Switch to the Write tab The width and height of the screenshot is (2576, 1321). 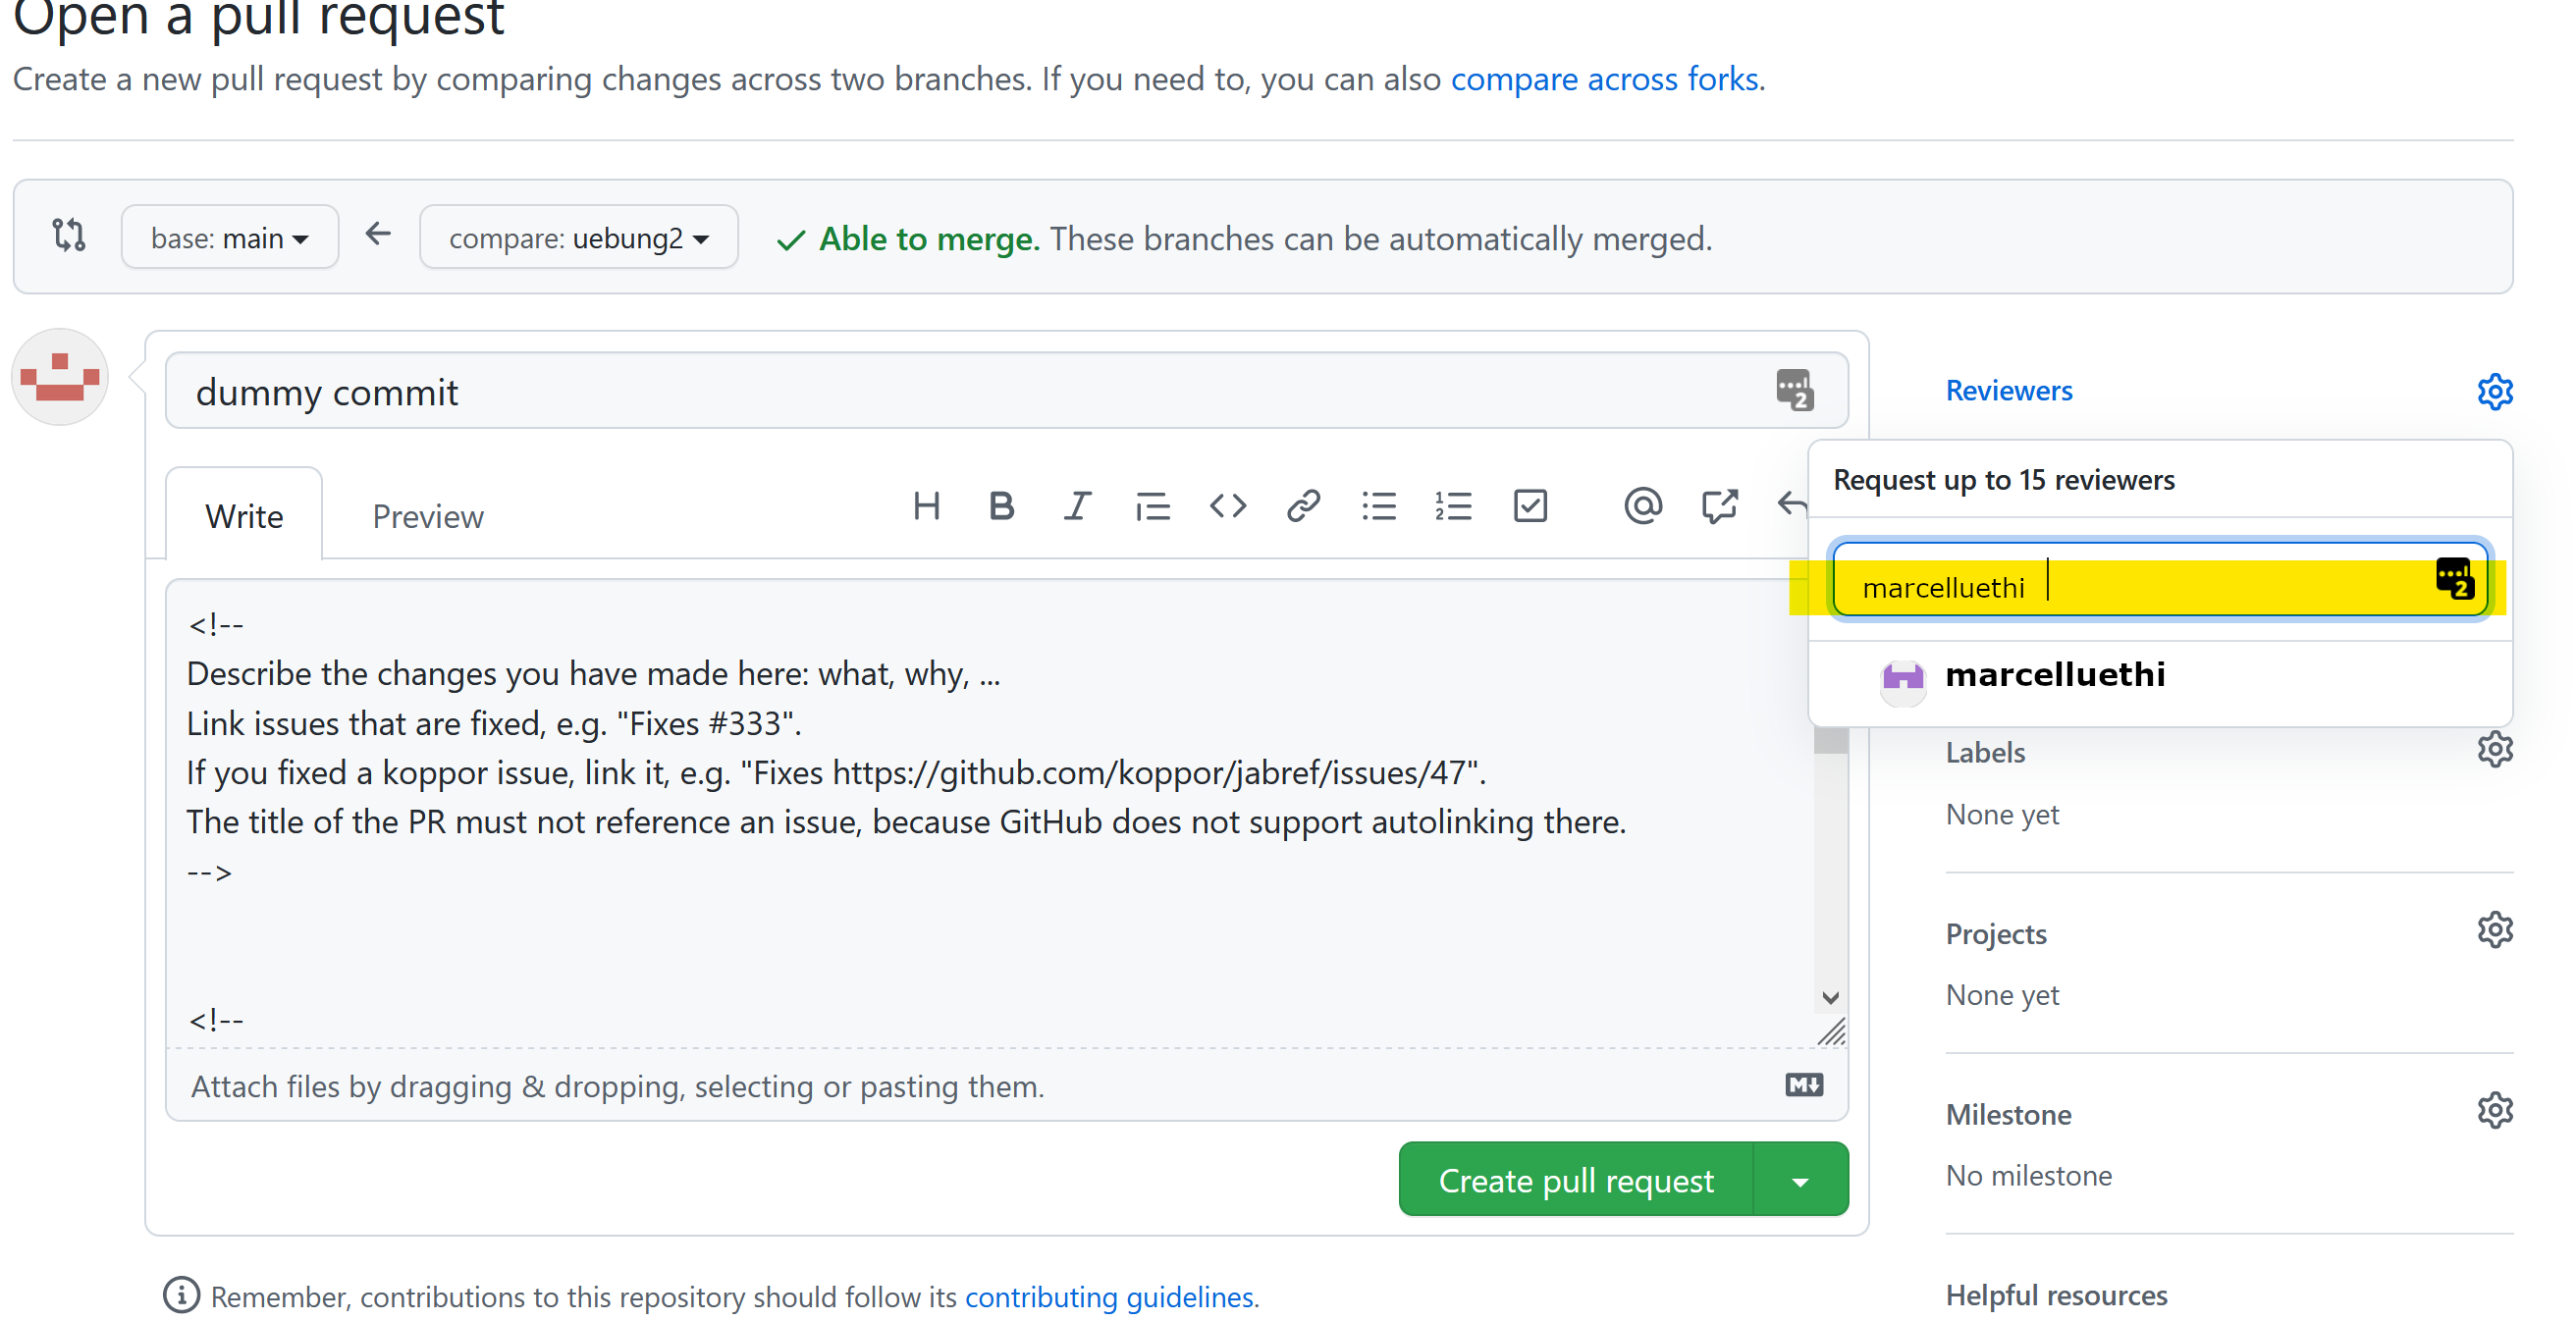point(244,516)
